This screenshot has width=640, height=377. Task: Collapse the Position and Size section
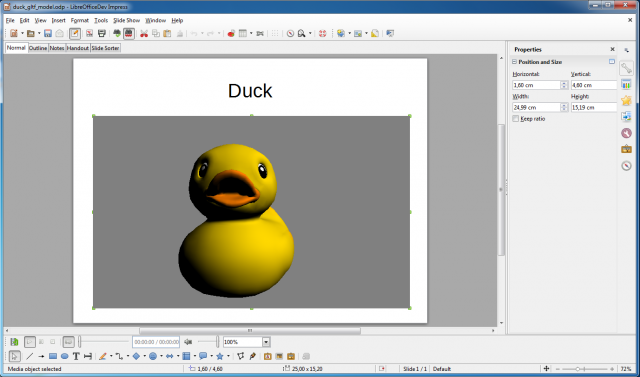[x=514, y=62]
